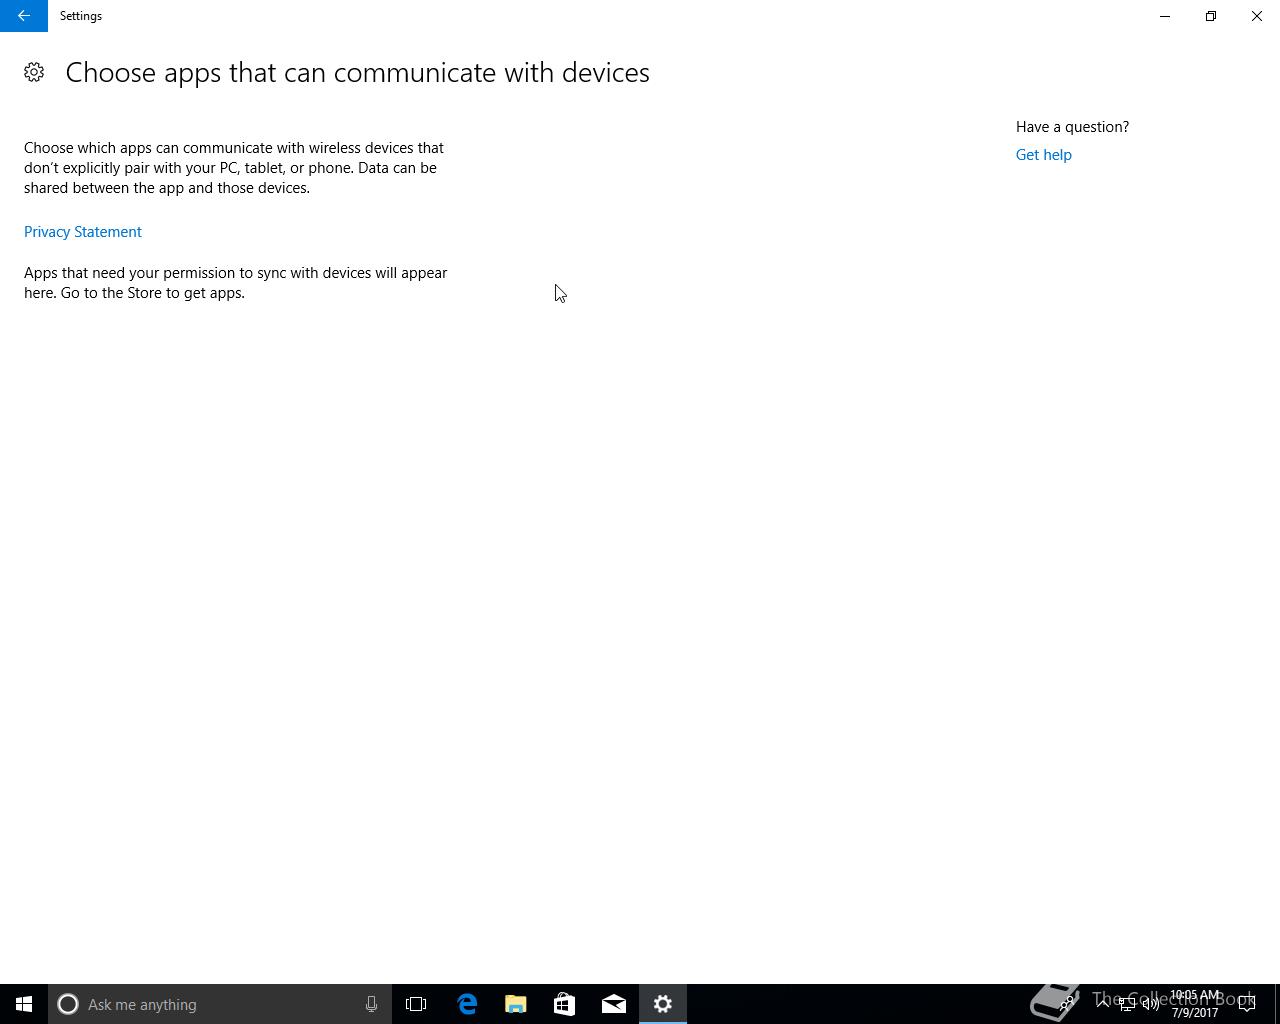Click the gear icon beside the page title

click(34, 72)
